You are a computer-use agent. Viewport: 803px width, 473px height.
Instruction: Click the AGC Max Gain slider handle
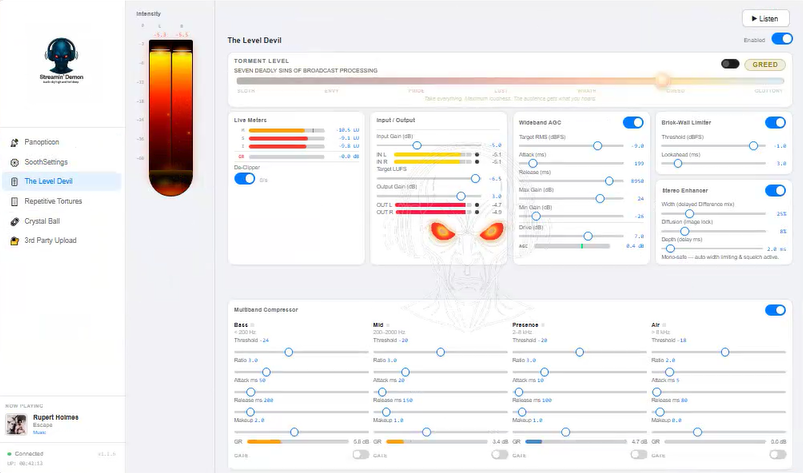pyautogui.click(x=600, y=199)
